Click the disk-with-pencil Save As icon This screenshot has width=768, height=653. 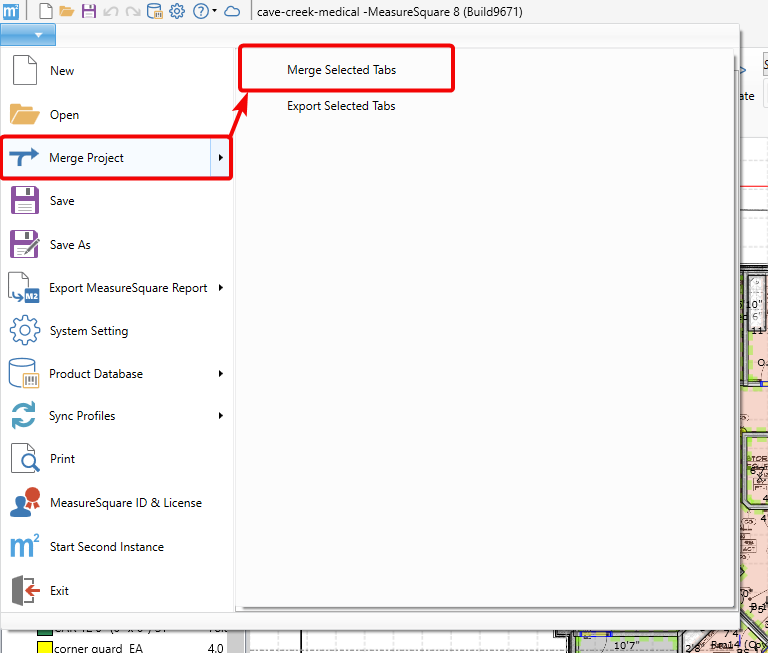24,244
